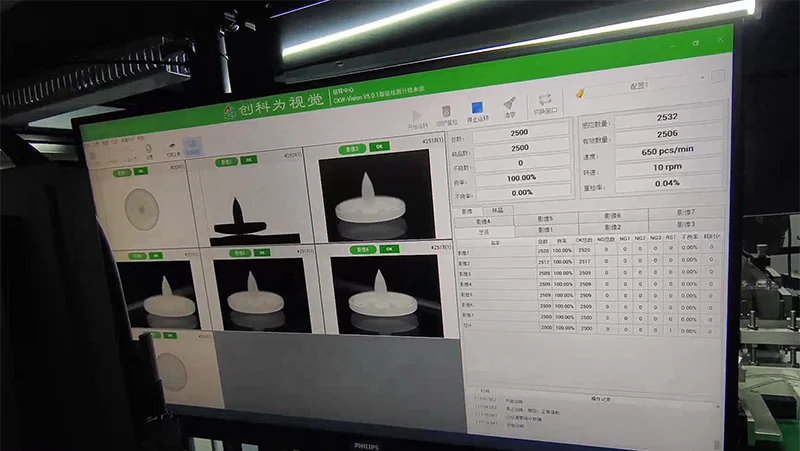Click the reset icon next to Start Running
This screenshot has width=800, height=451.
point(446,112)
